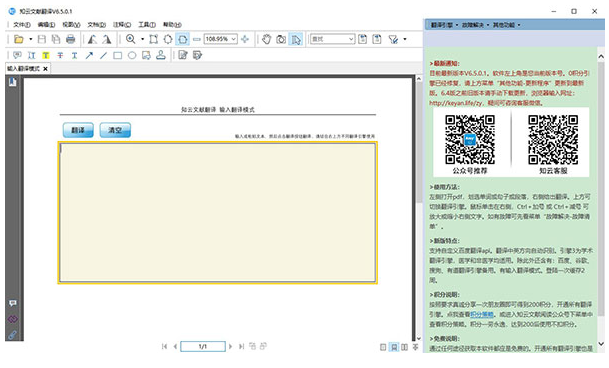Click the find previous page icon
Screen dimensions: 609x368
(x=362, y=39)
